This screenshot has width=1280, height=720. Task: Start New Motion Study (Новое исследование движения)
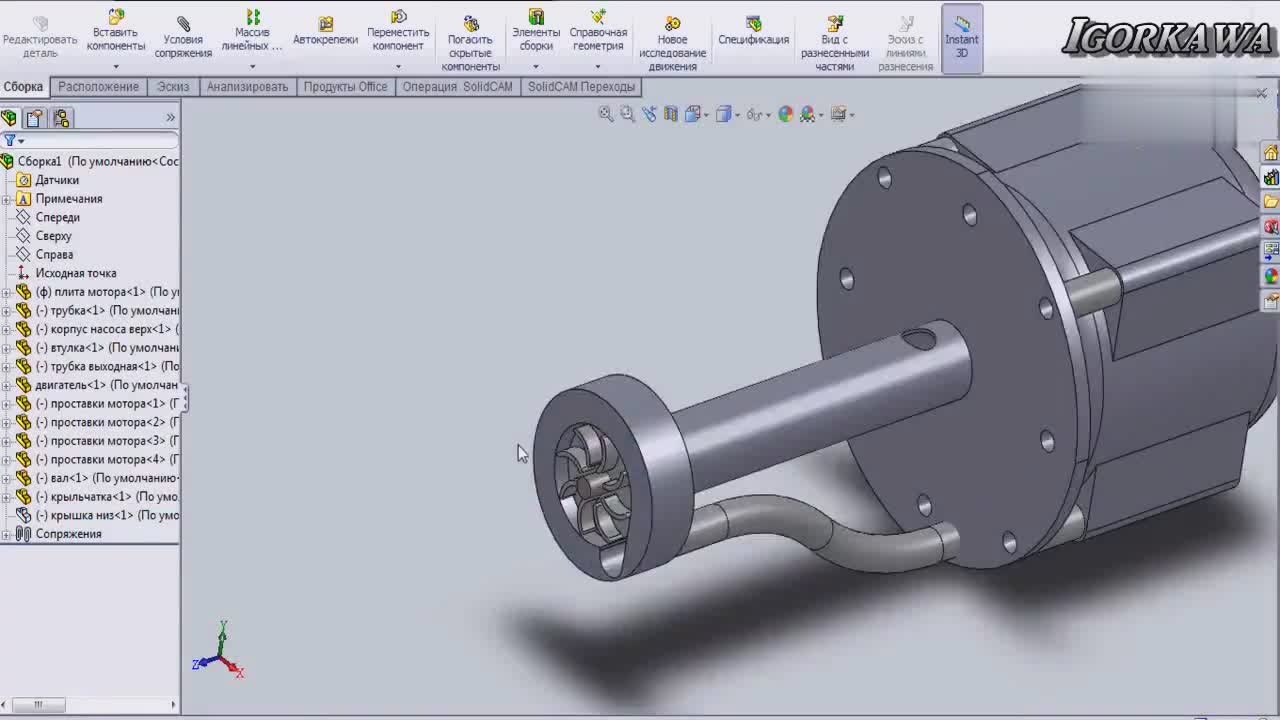672,45
